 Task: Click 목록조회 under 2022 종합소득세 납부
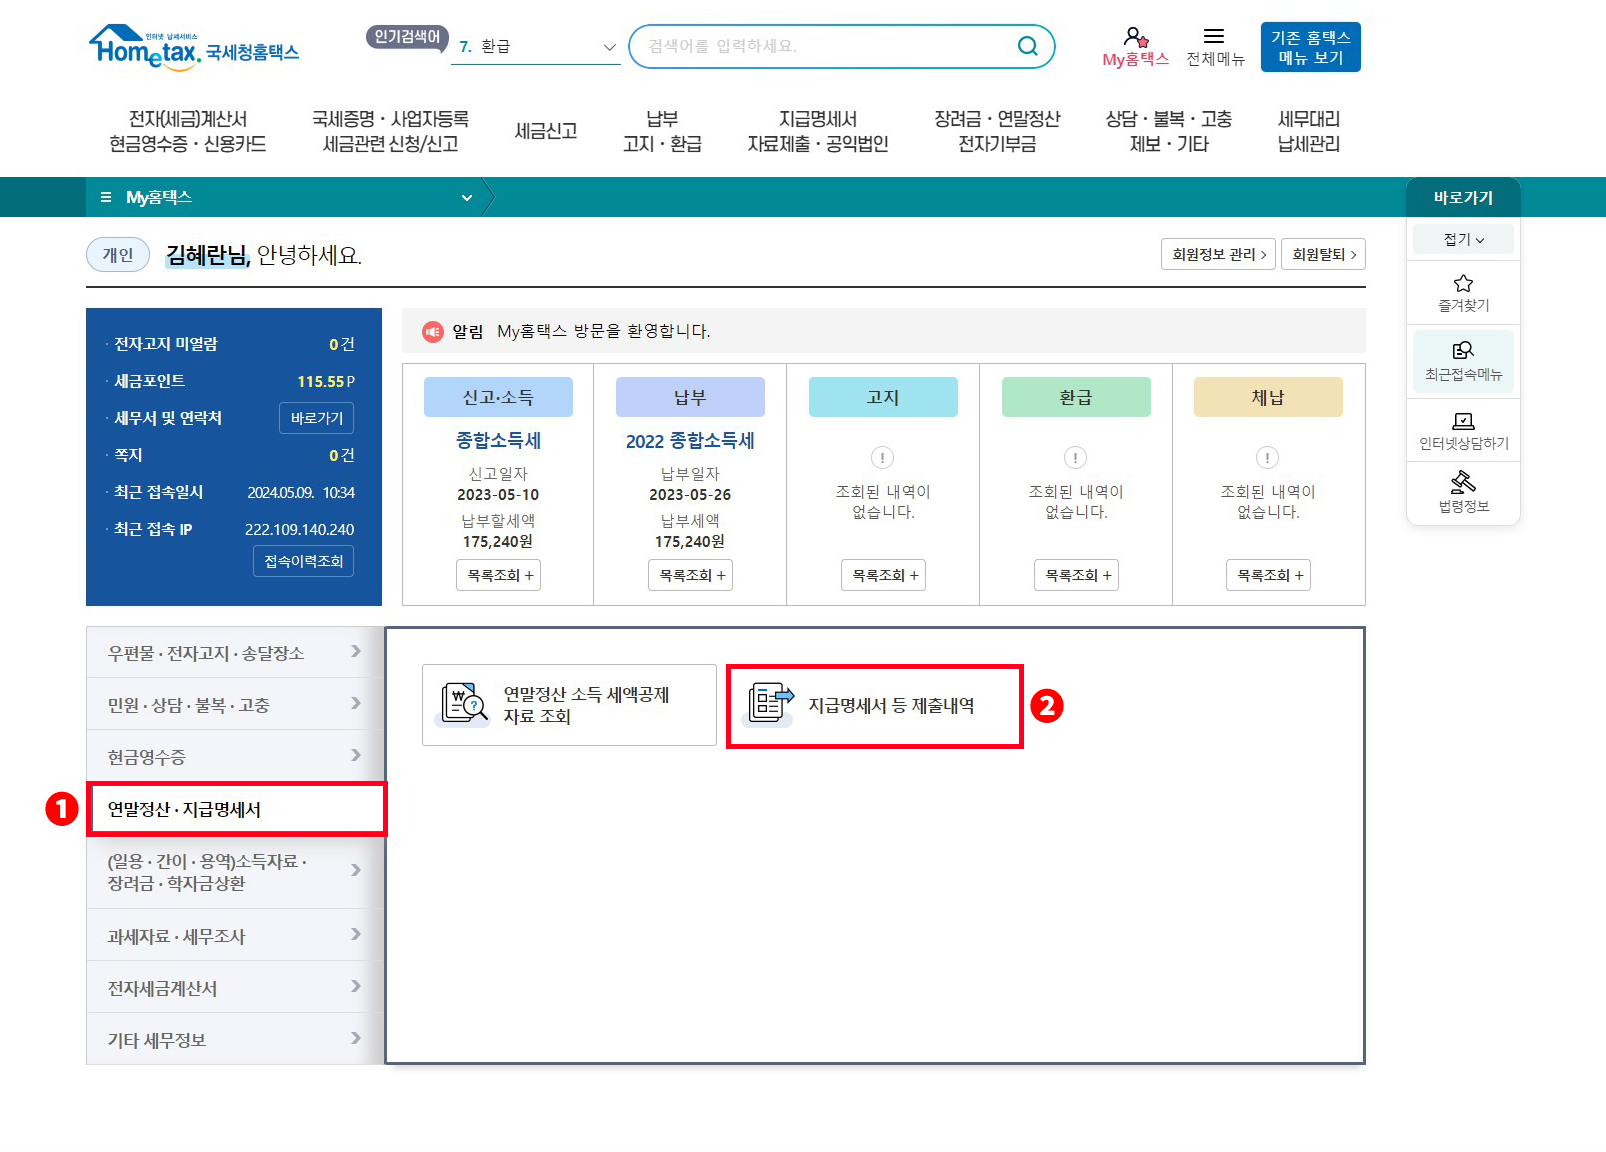coord(690,575)
